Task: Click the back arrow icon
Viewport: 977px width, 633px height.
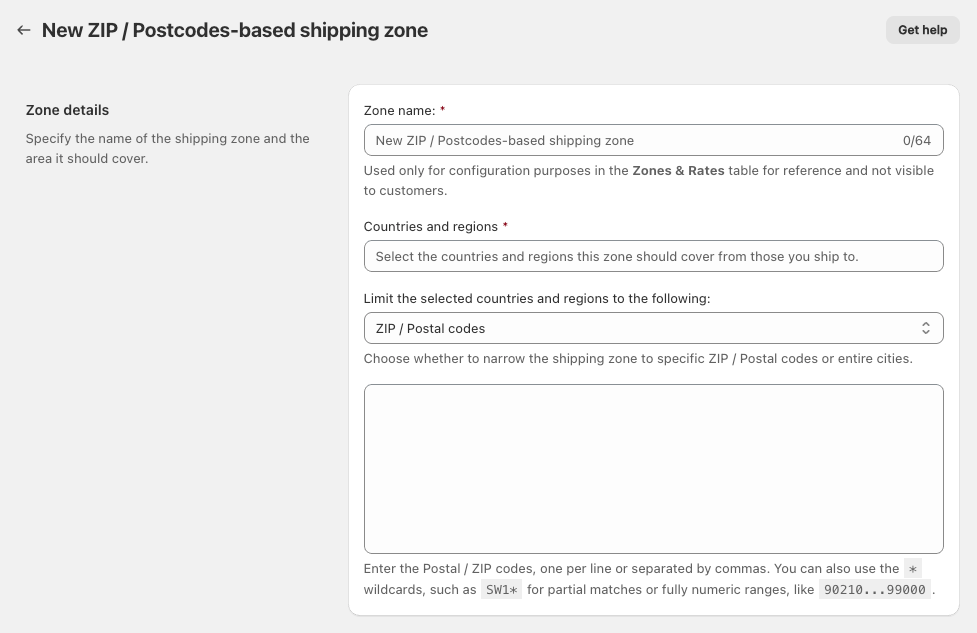Action: coord(24,30)
